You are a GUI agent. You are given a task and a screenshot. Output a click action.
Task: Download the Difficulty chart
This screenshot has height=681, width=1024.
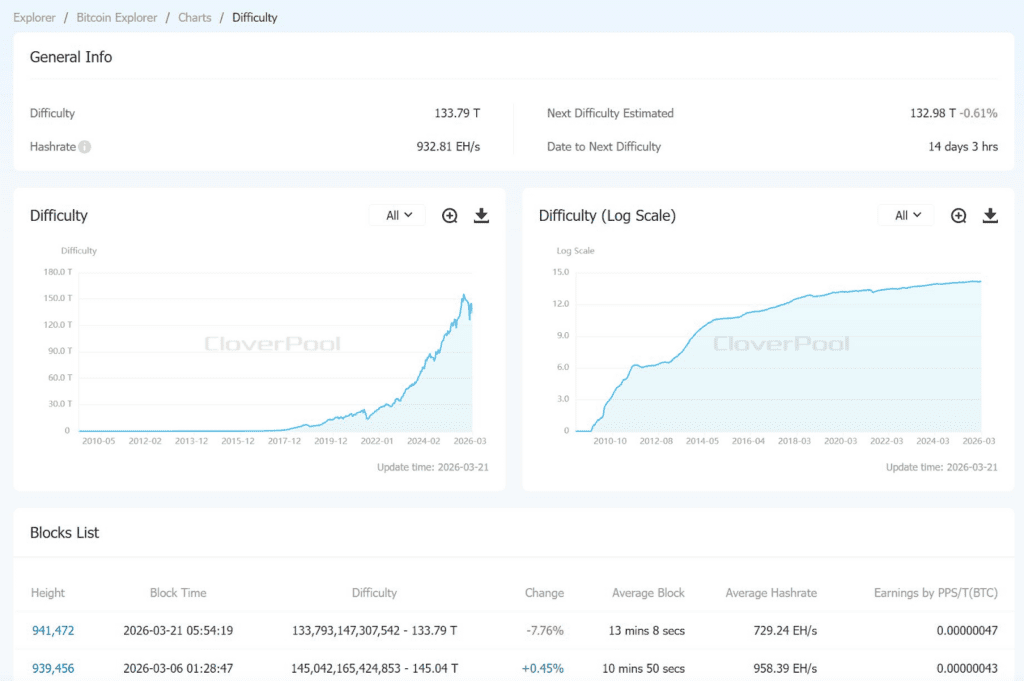pos(481,216)
